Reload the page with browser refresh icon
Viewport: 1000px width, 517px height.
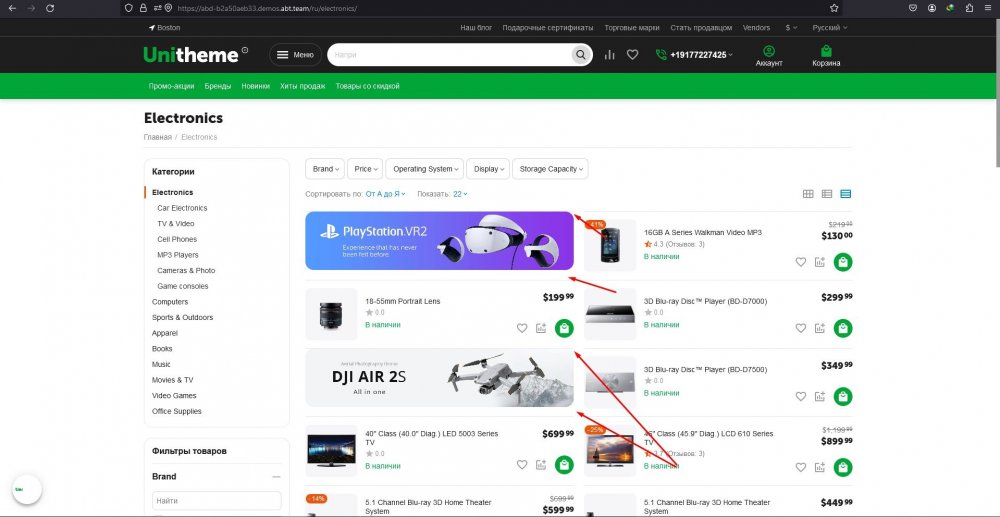(50, 8)
